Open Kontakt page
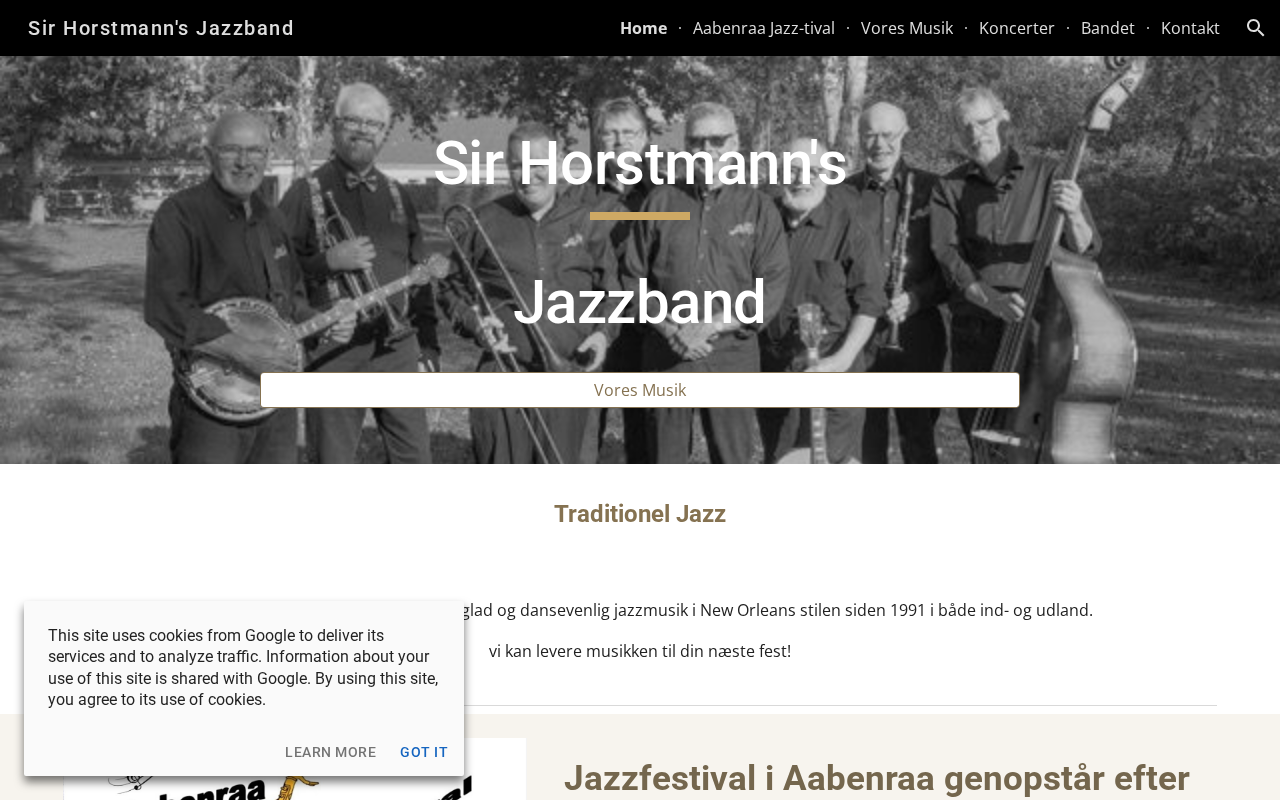This screenshot has height=800, width=1280. pos(1190,28)
